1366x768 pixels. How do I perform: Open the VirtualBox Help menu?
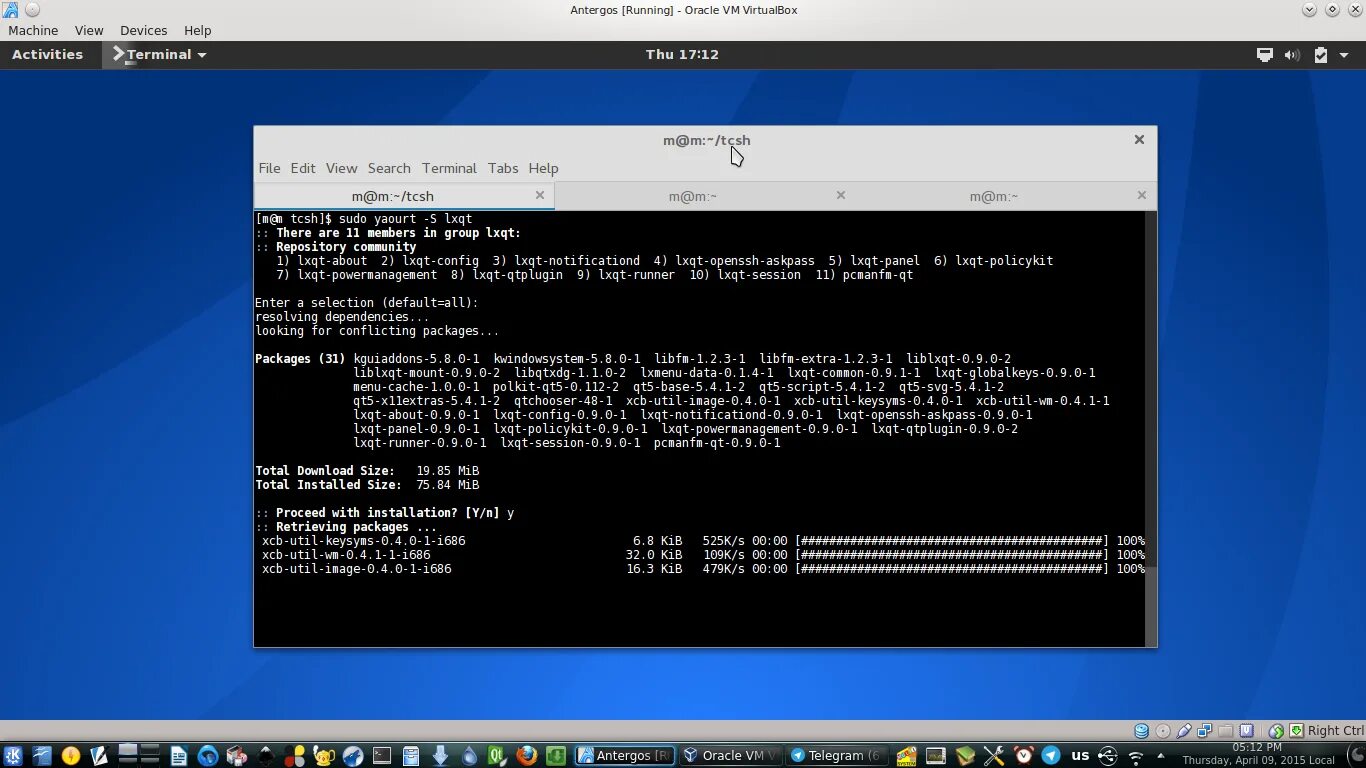(x=198, y=31)
